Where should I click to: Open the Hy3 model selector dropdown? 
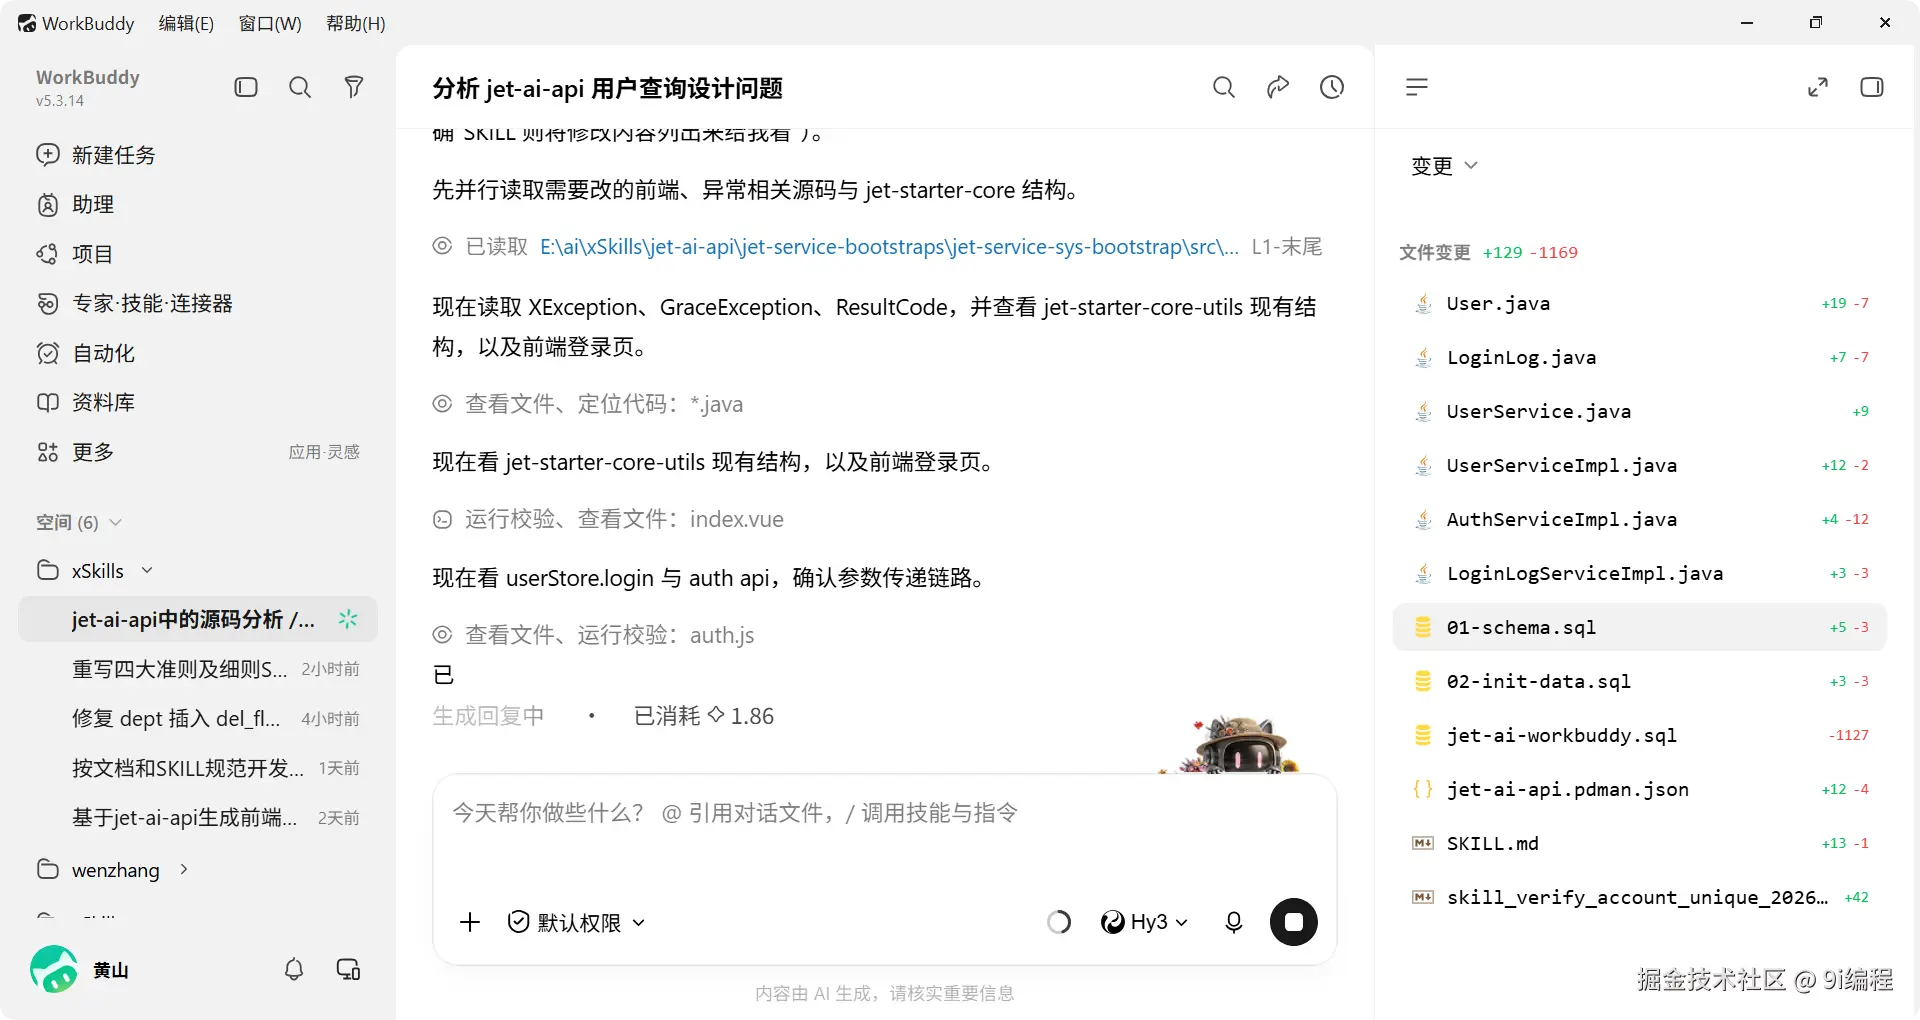1144,922
